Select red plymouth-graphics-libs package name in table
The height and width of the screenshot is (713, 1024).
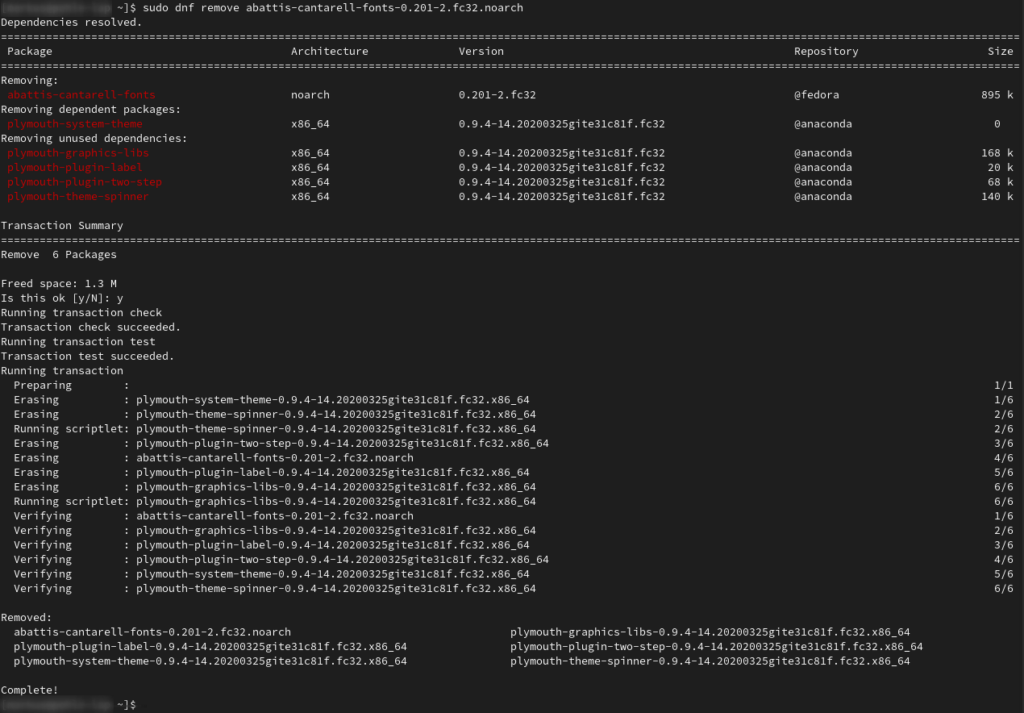click(78, 153)
